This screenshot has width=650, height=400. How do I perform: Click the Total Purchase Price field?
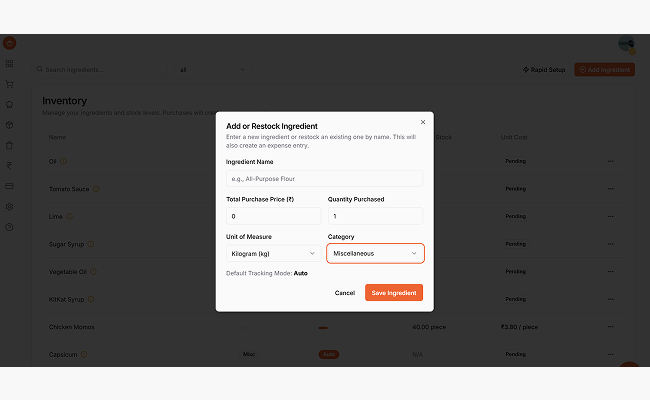[274, 216]
